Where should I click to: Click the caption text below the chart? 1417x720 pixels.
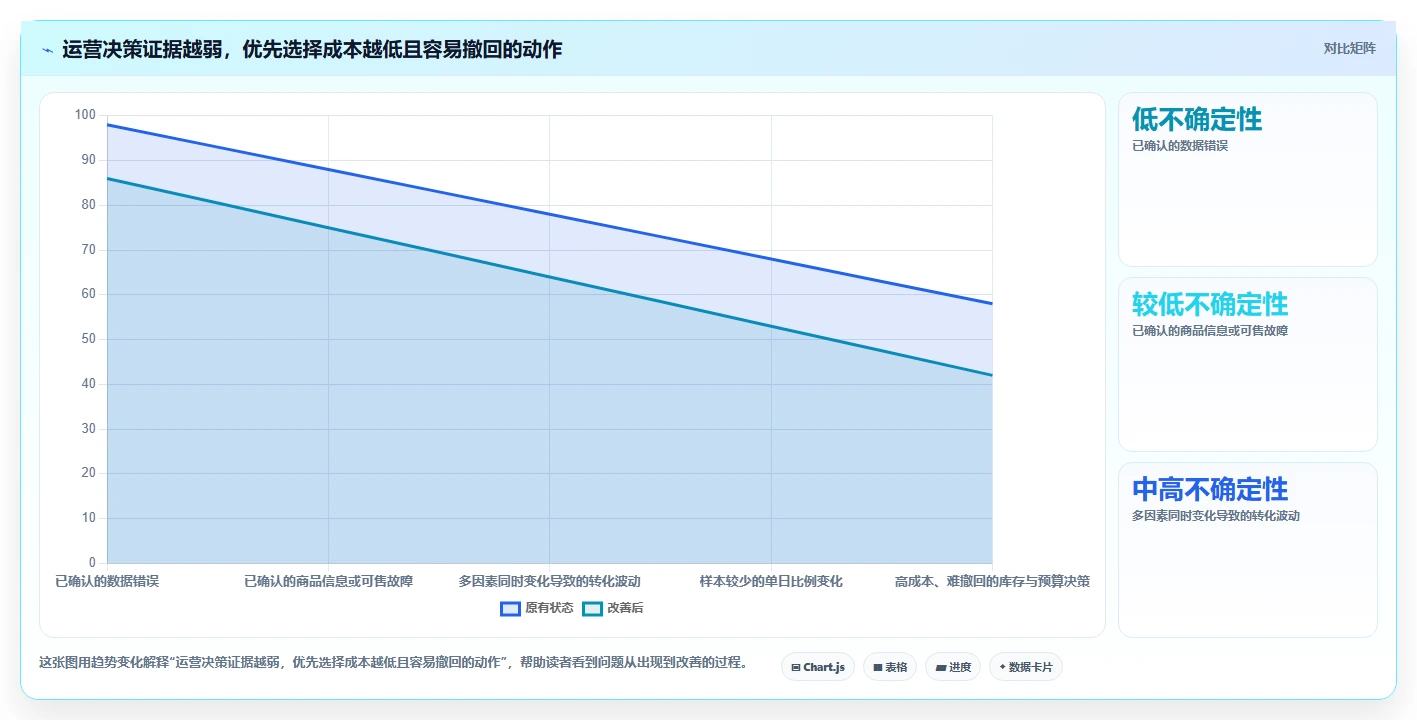click(394, 662)
